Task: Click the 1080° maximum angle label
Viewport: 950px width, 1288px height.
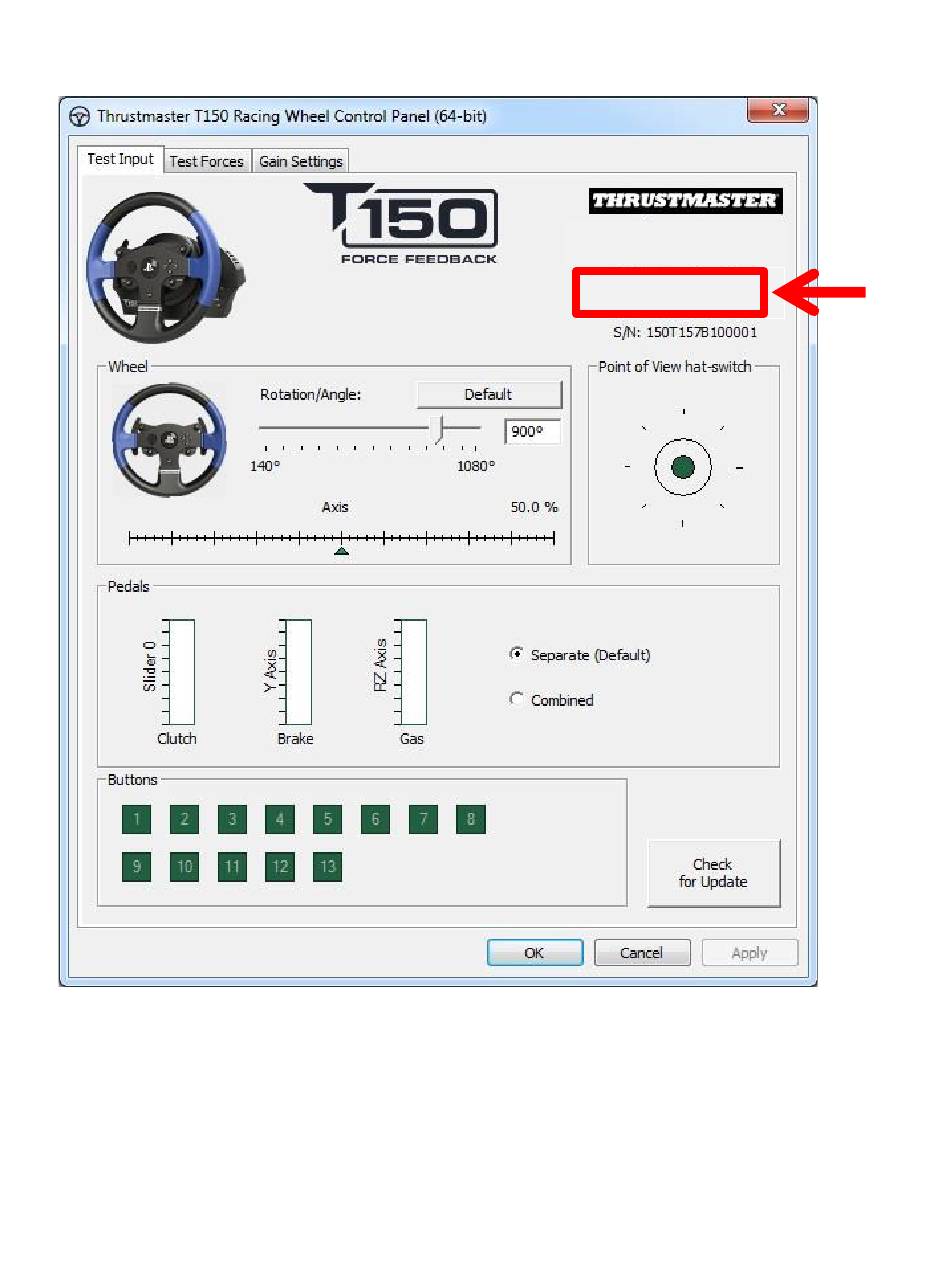Action: tap(476, 466)
